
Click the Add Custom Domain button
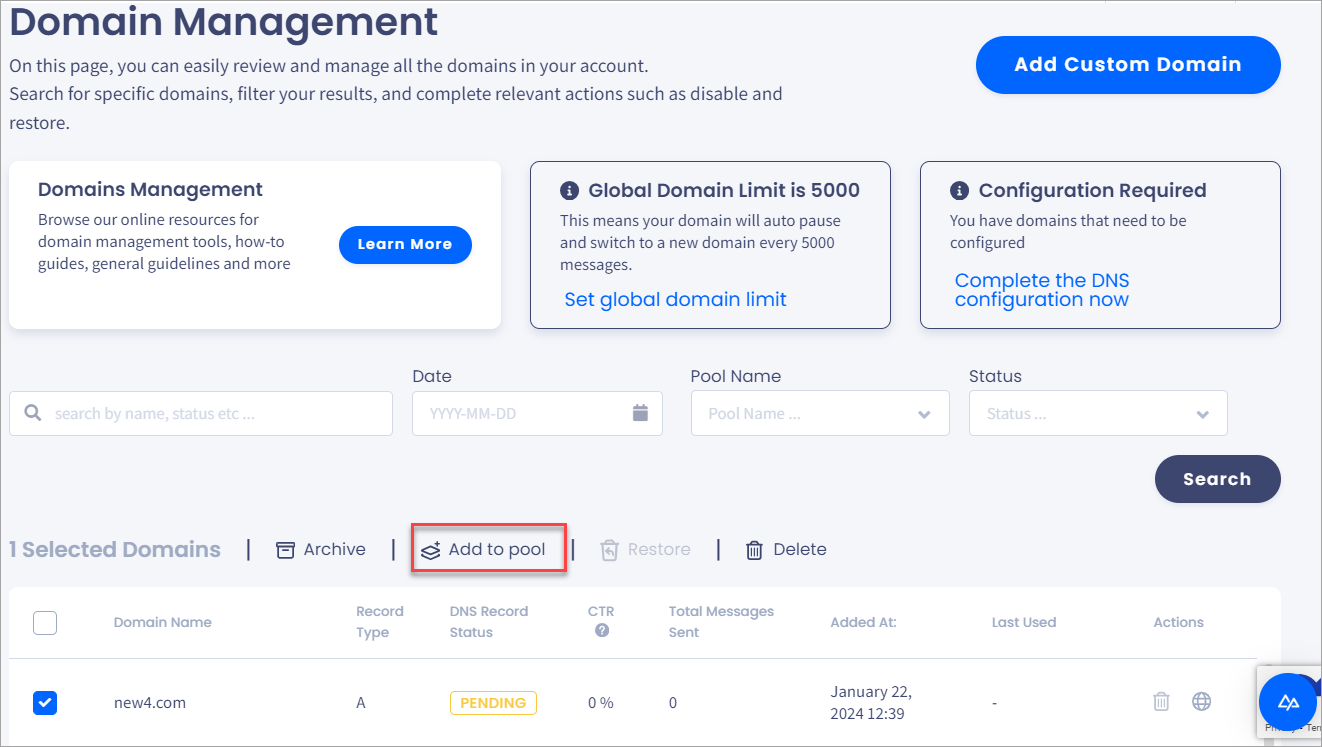tap(1128, 65)
